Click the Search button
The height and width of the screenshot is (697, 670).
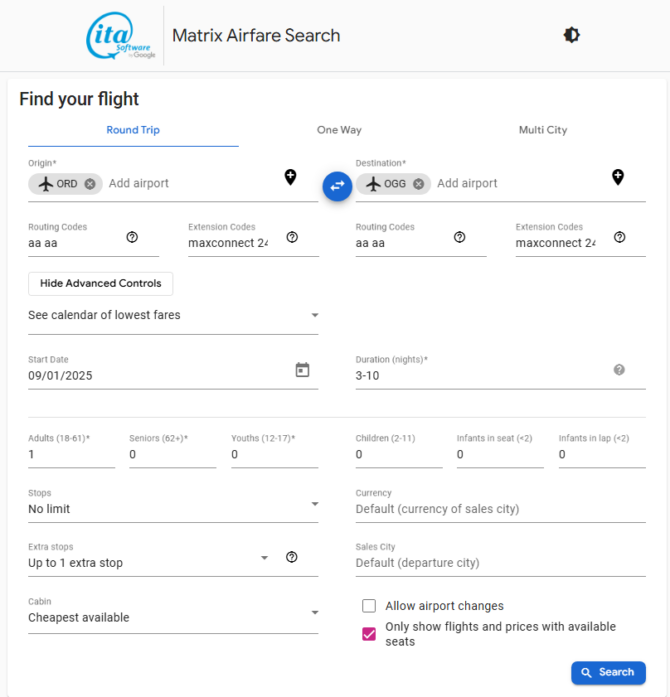coord(608,673)
